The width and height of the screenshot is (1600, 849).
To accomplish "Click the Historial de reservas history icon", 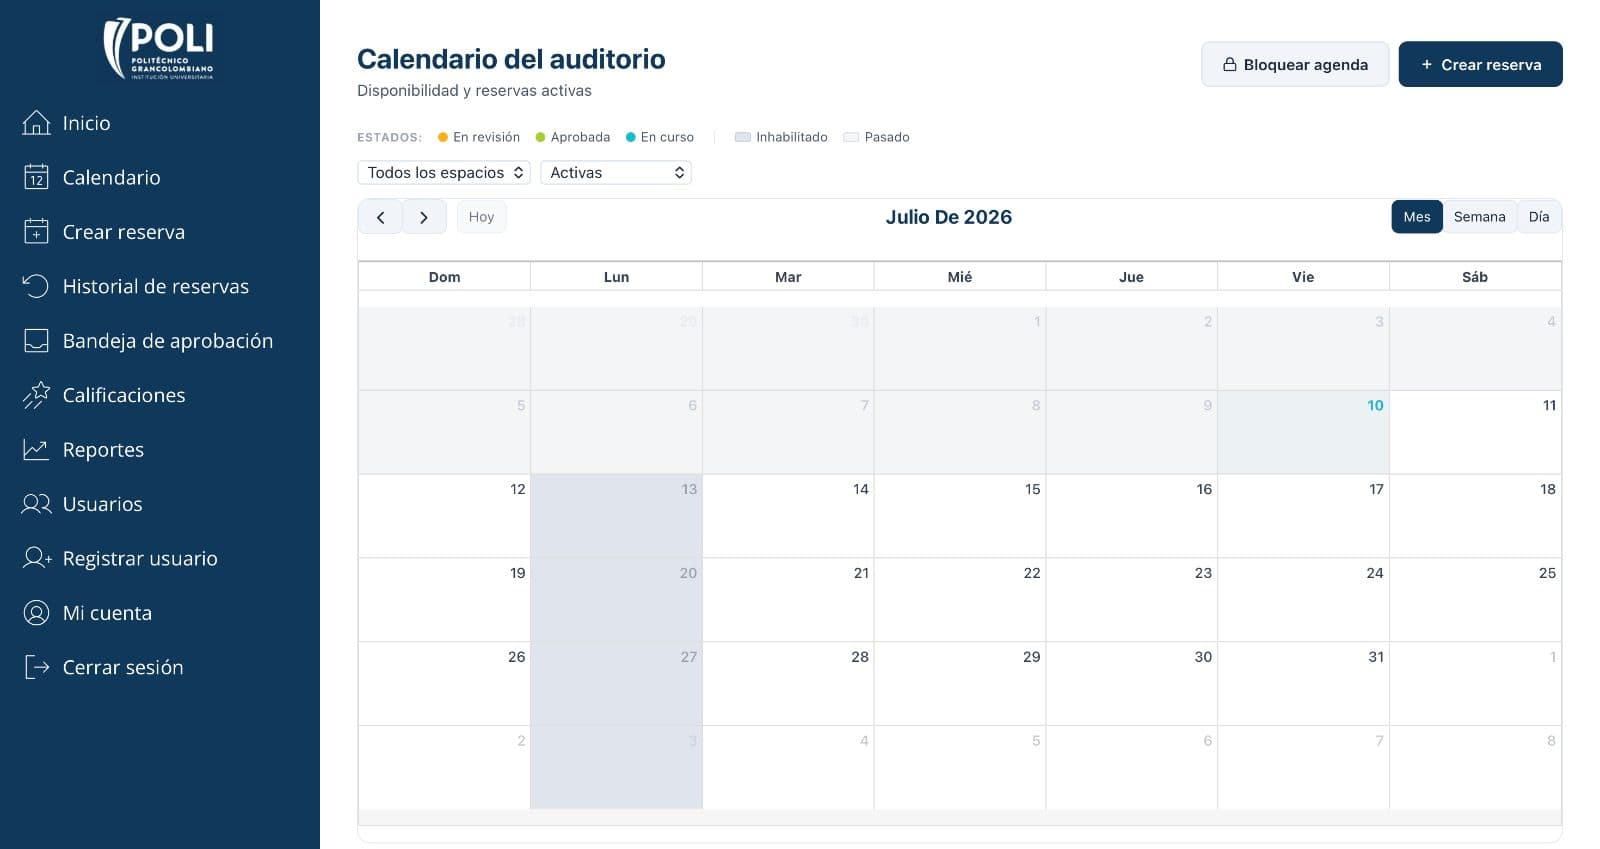I will click(36, 286).
